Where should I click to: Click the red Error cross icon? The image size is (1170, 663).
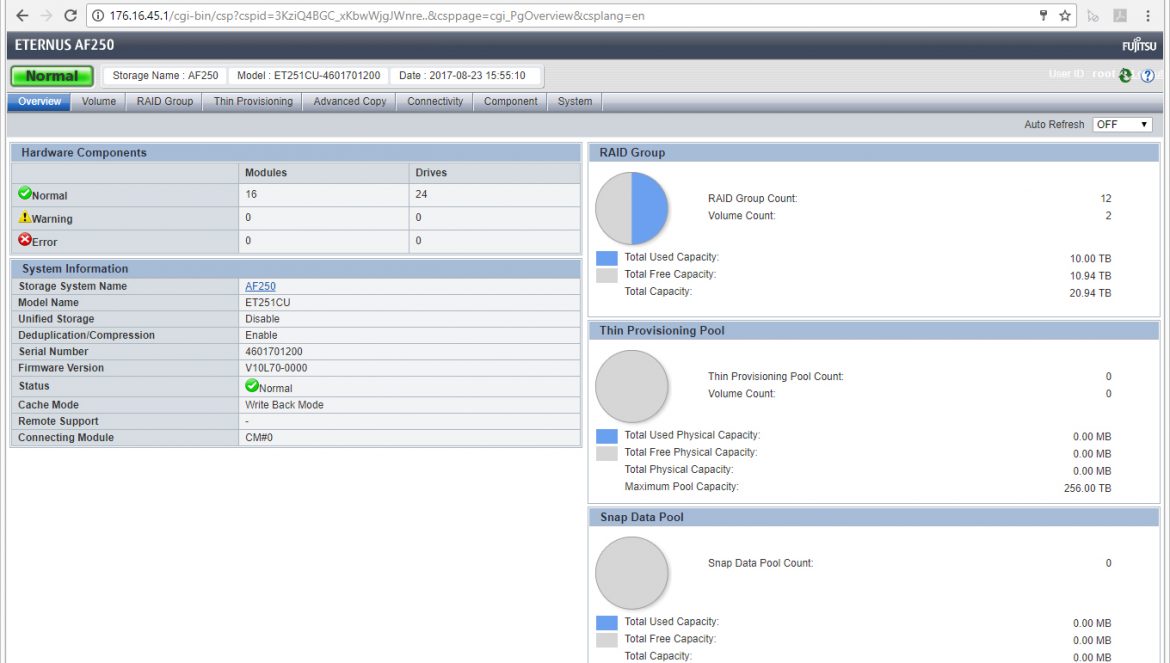[x=25, y=239]
